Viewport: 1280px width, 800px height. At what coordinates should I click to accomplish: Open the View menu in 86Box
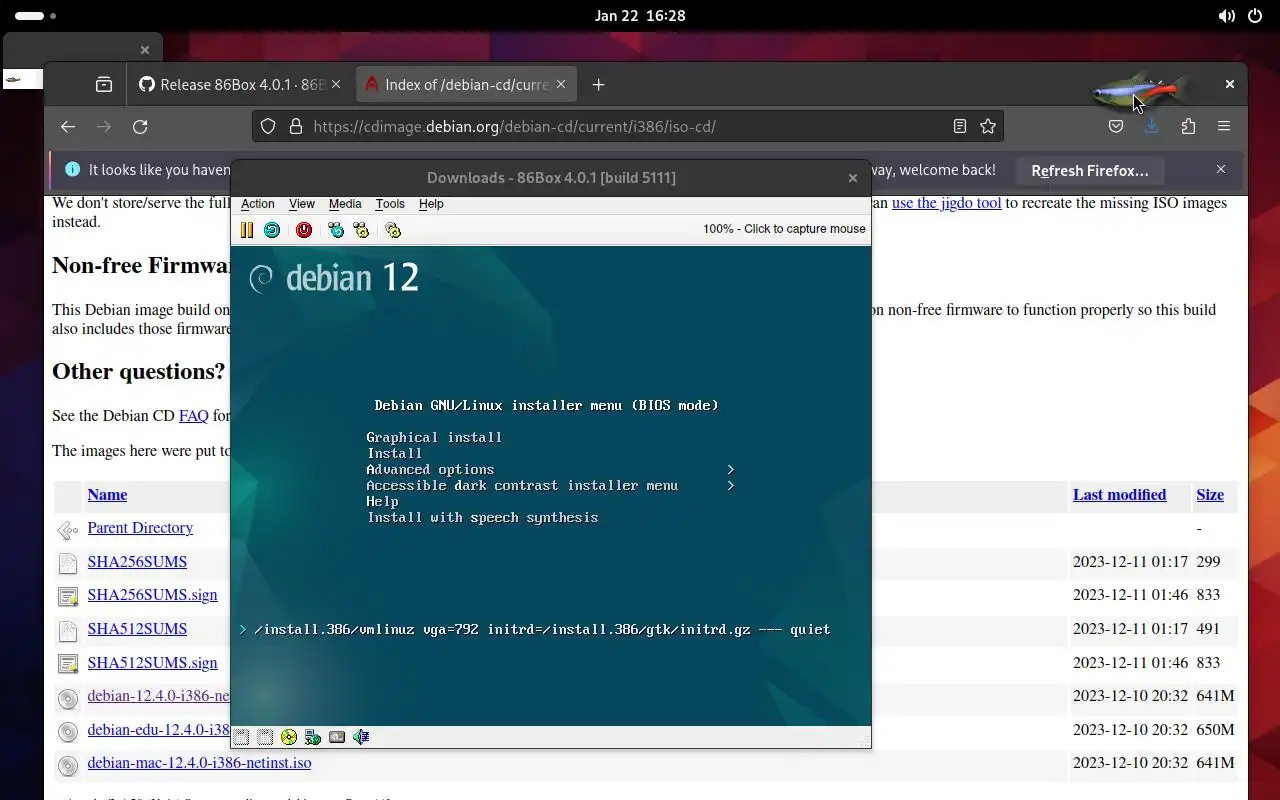tap(302, 204)
